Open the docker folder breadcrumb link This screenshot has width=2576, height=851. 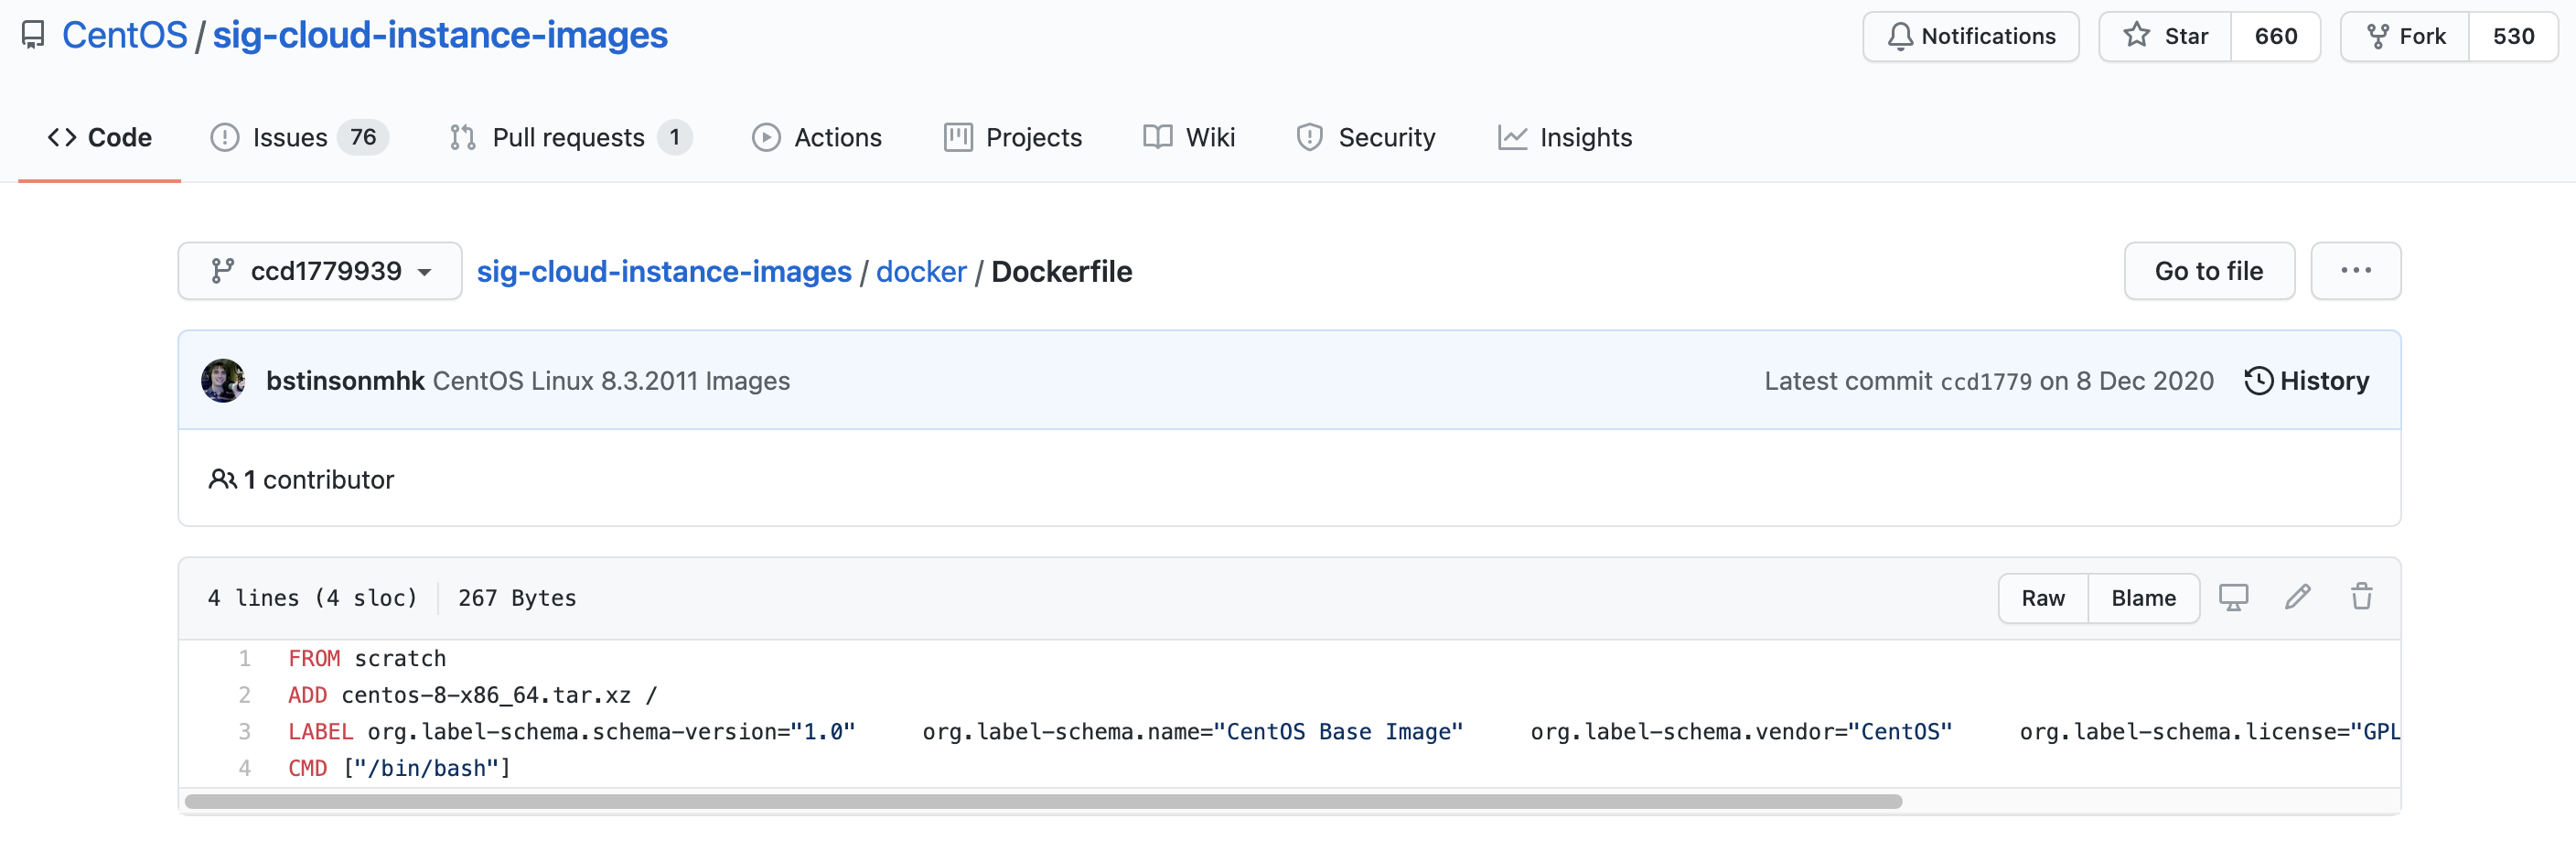coord(920,271)
